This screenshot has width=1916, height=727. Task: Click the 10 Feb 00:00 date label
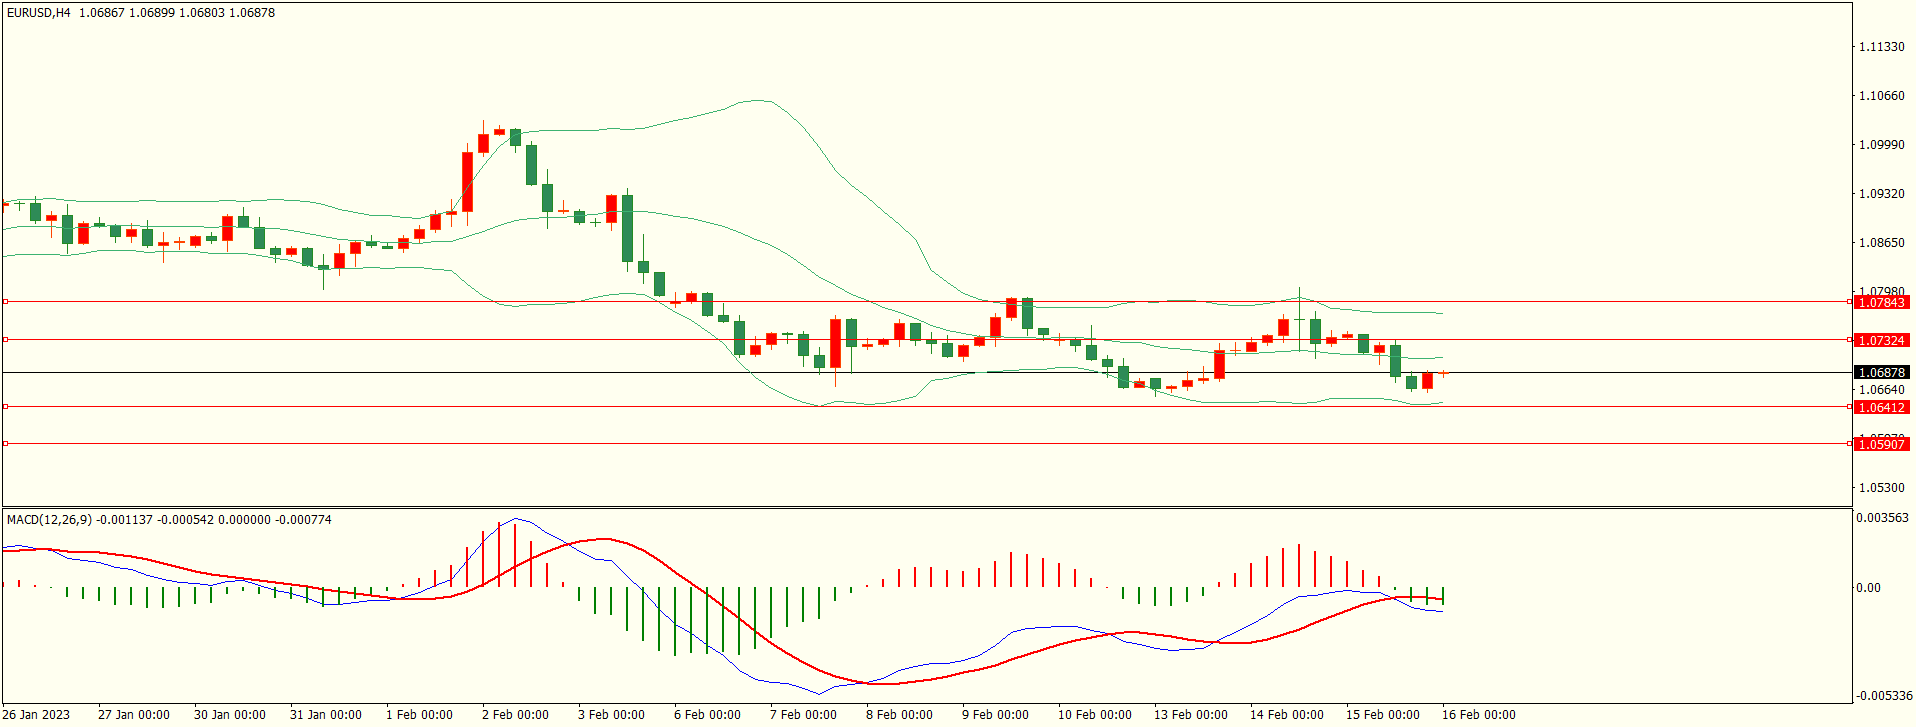tap(1094, 714)
